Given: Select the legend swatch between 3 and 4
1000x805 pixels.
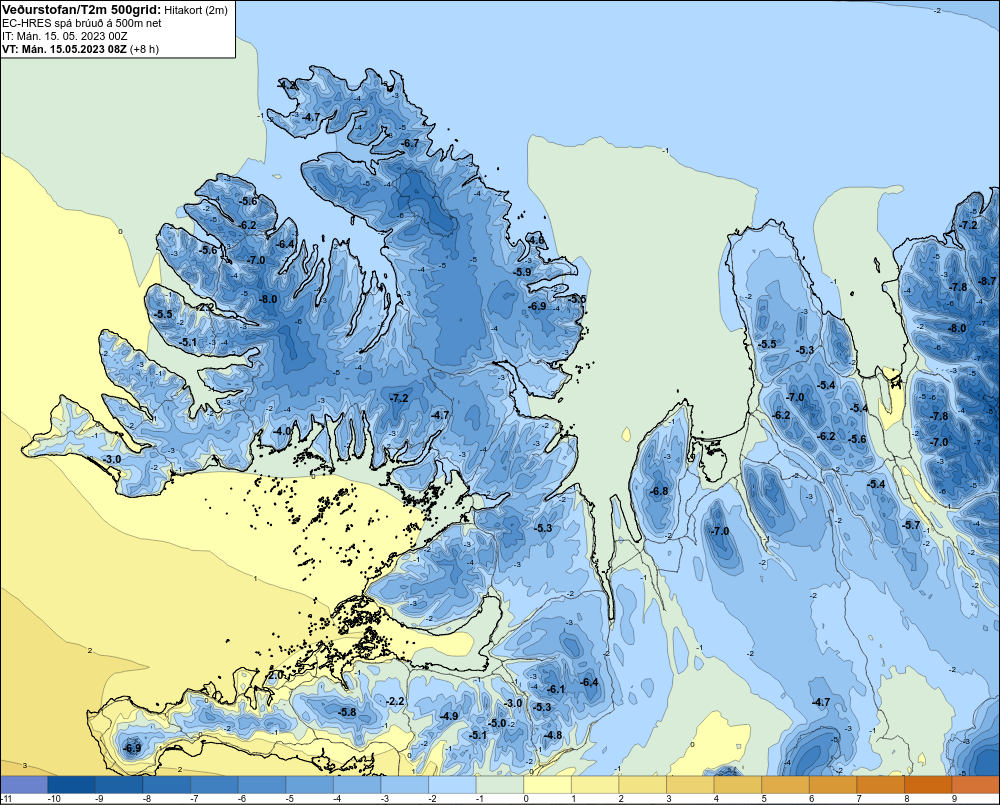Looking at the screenshot, I should tap(691, 784).
